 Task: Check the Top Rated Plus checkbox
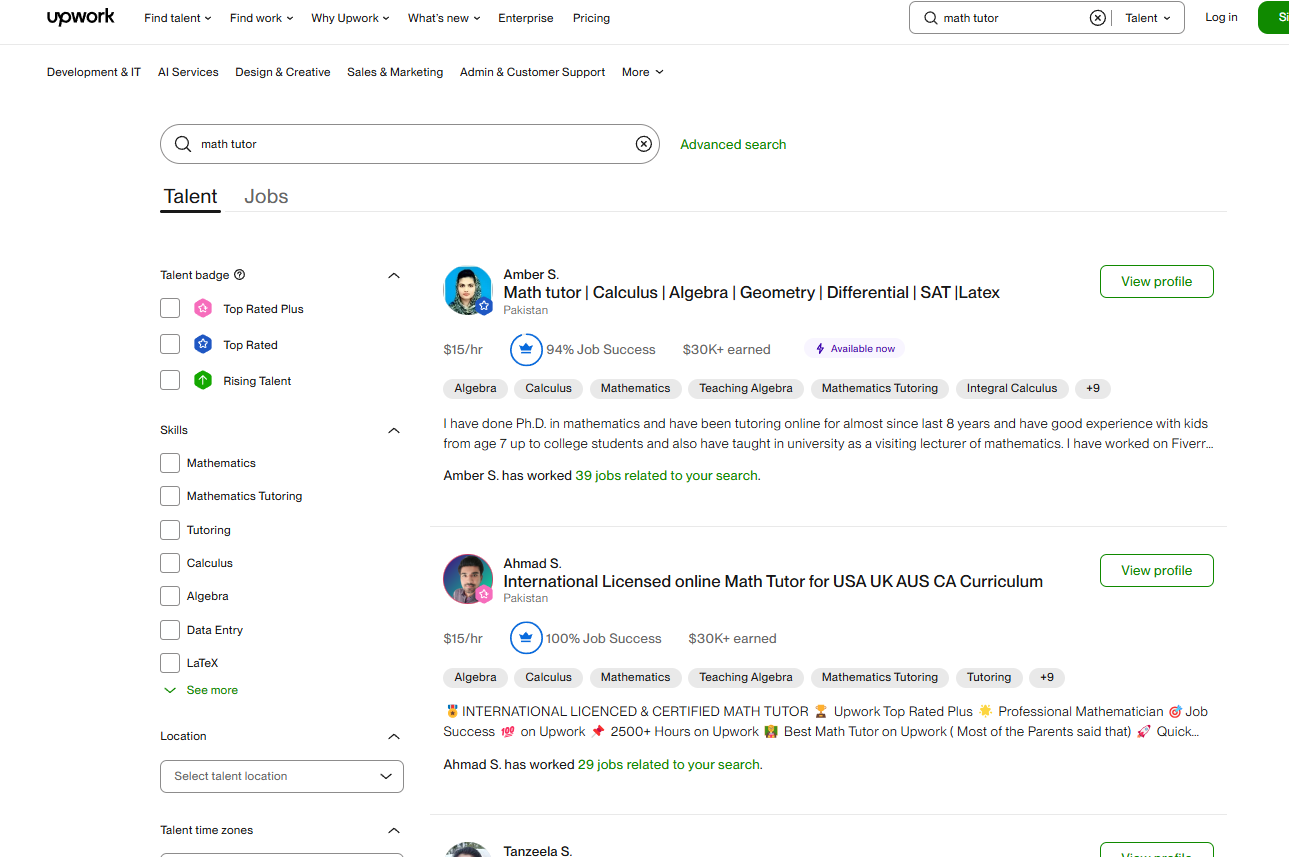pos(170,308)
